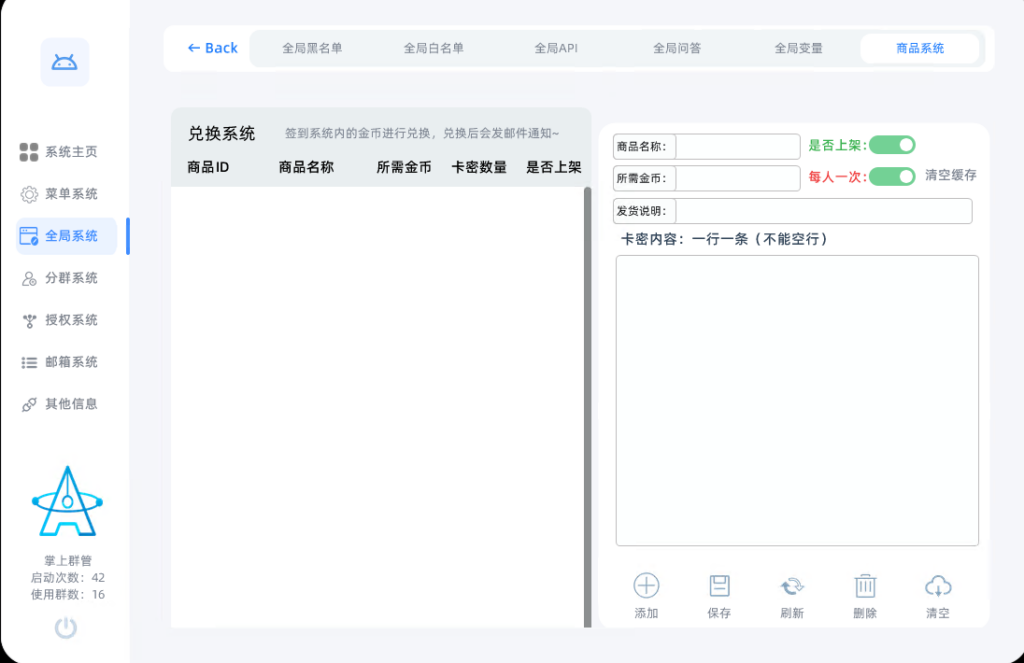Toggle the 是否上架 switch
Screen dimensions: 1024x663
coord(890,144)
